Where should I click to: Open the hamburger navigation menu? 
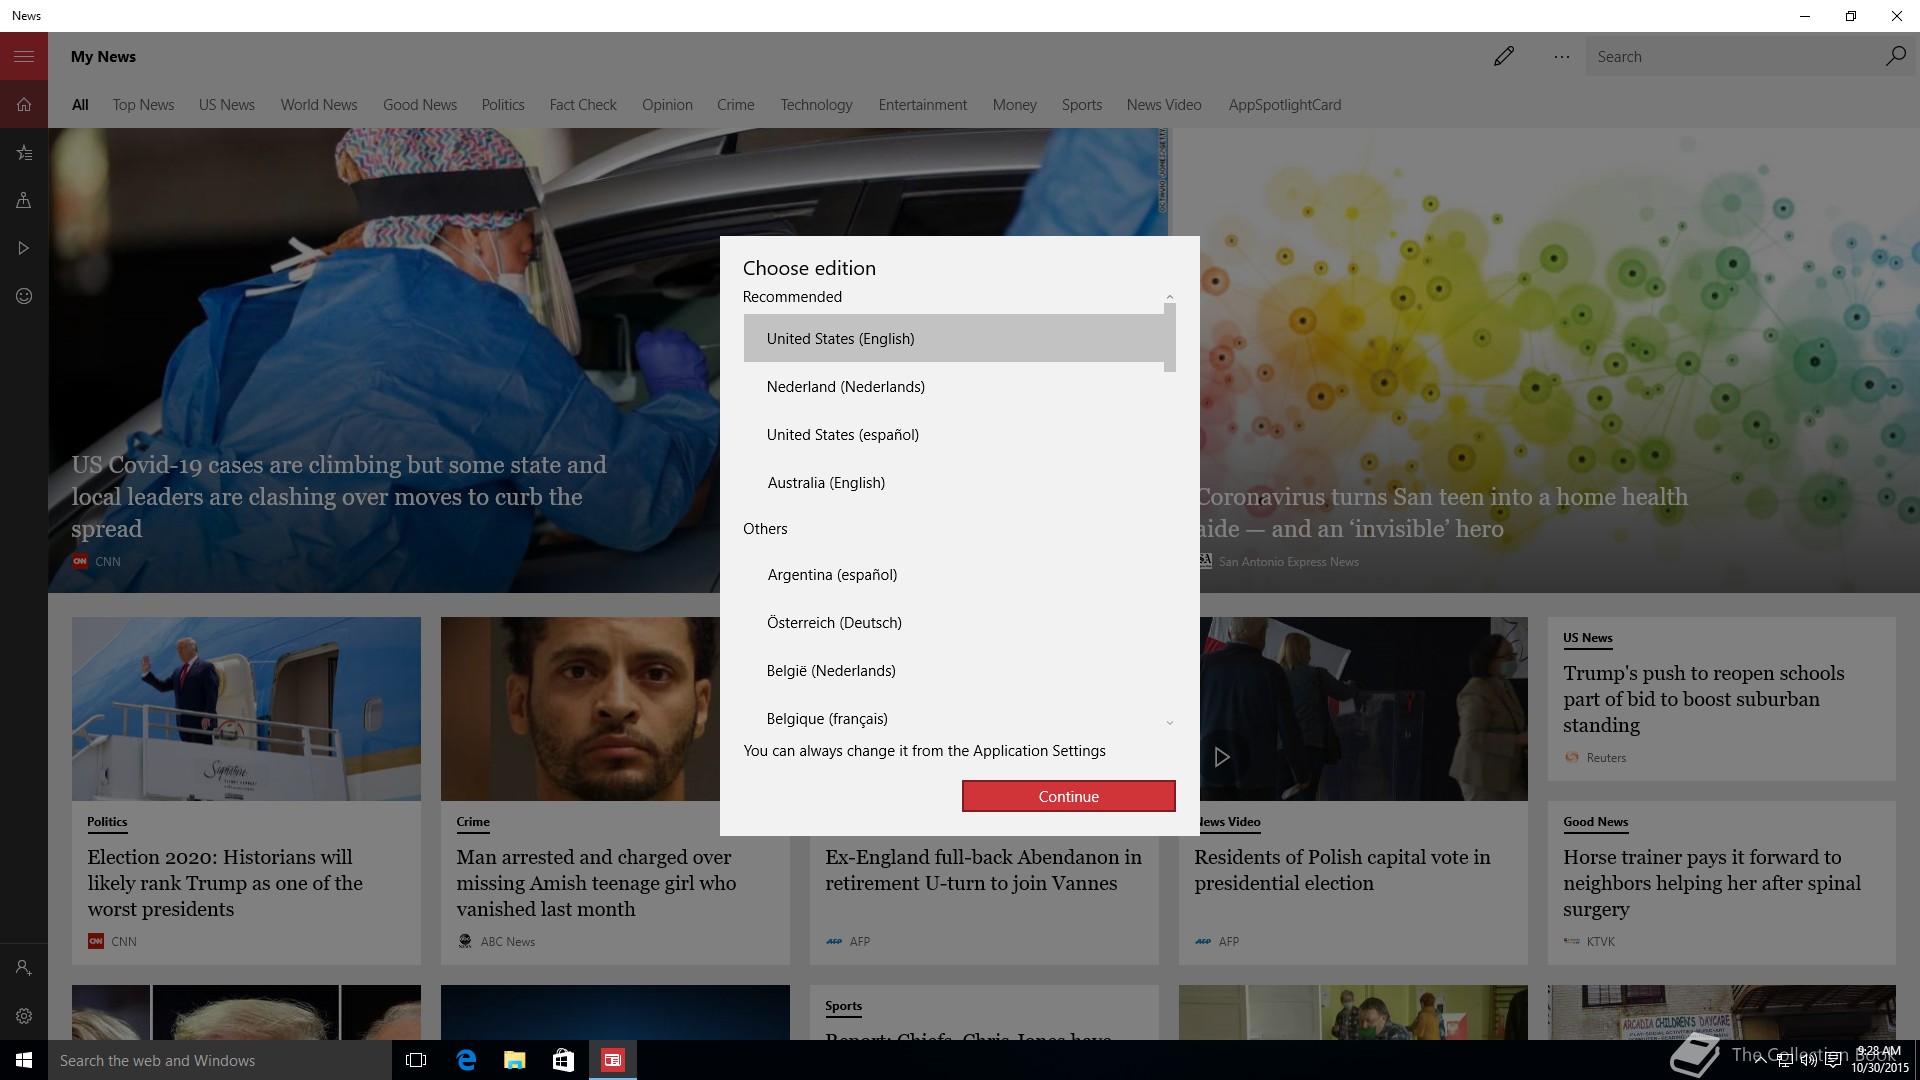[x=24, y=56]
